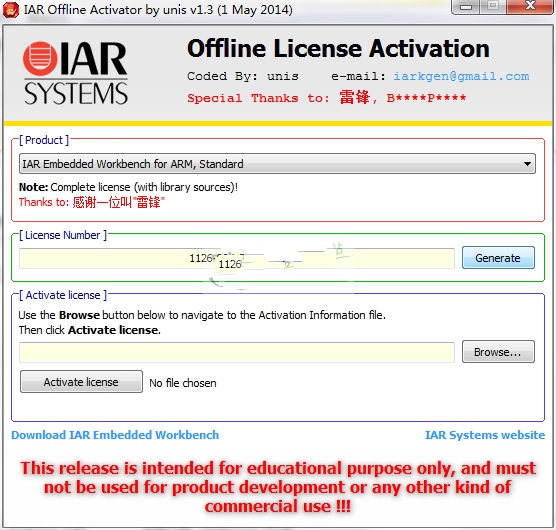Click the IAR Activator title bar icon
Viewport: 556px width, 530px height.
(x=10, y=10)
